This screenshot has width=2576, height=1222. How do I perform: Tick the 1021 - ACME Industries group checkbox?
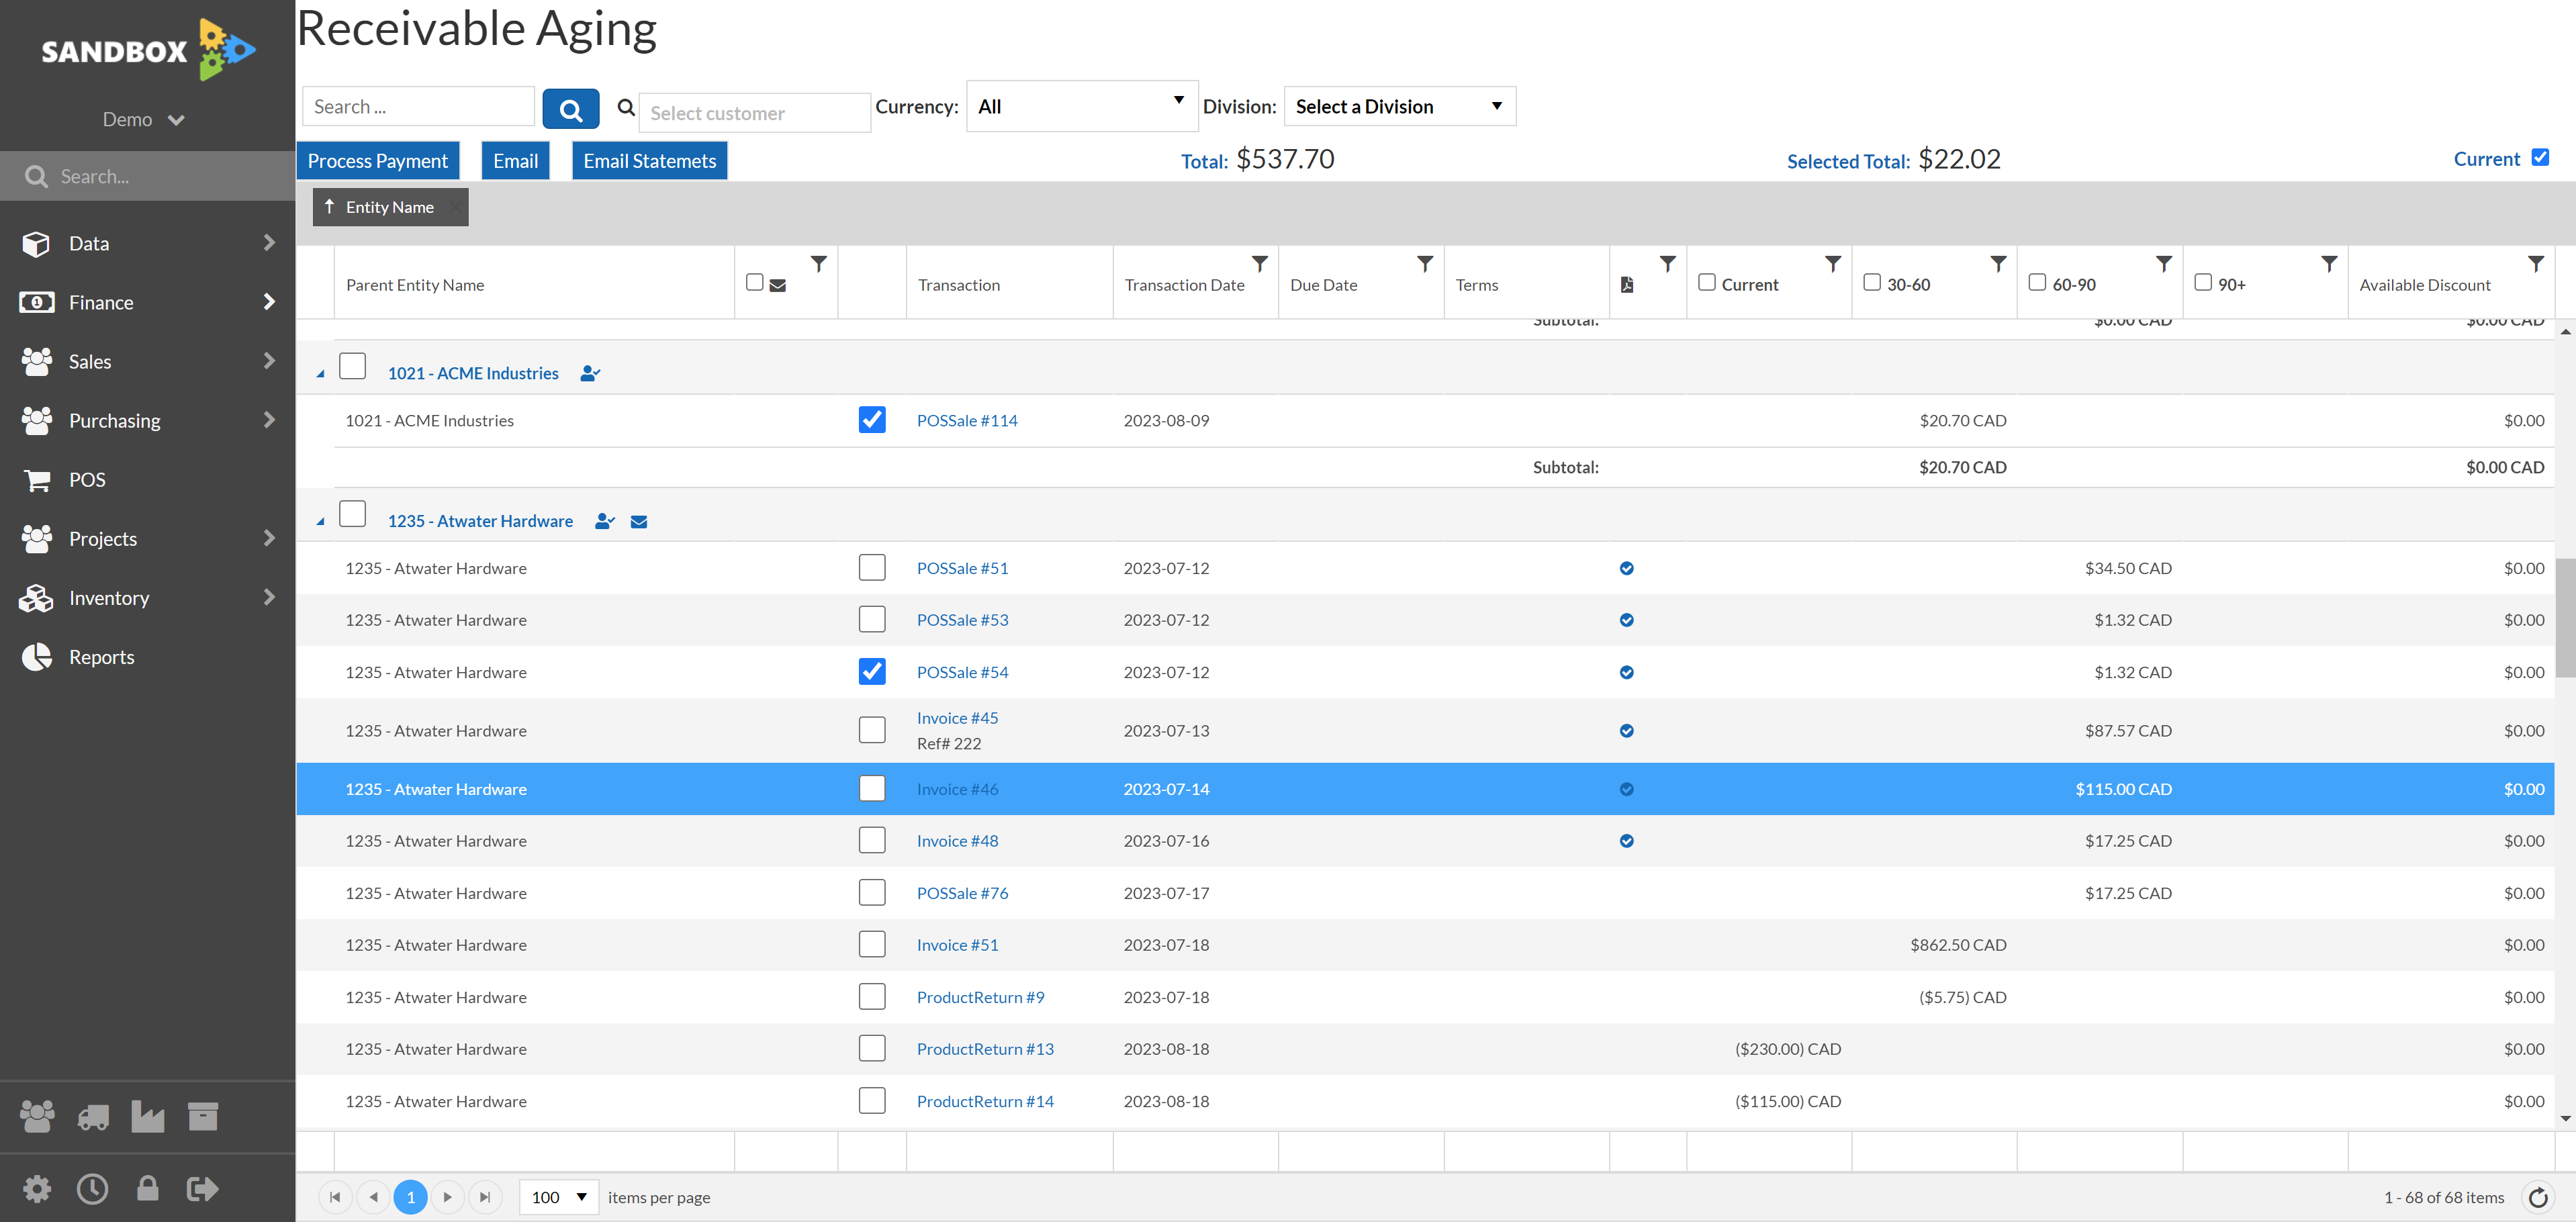tap(352, 366)
